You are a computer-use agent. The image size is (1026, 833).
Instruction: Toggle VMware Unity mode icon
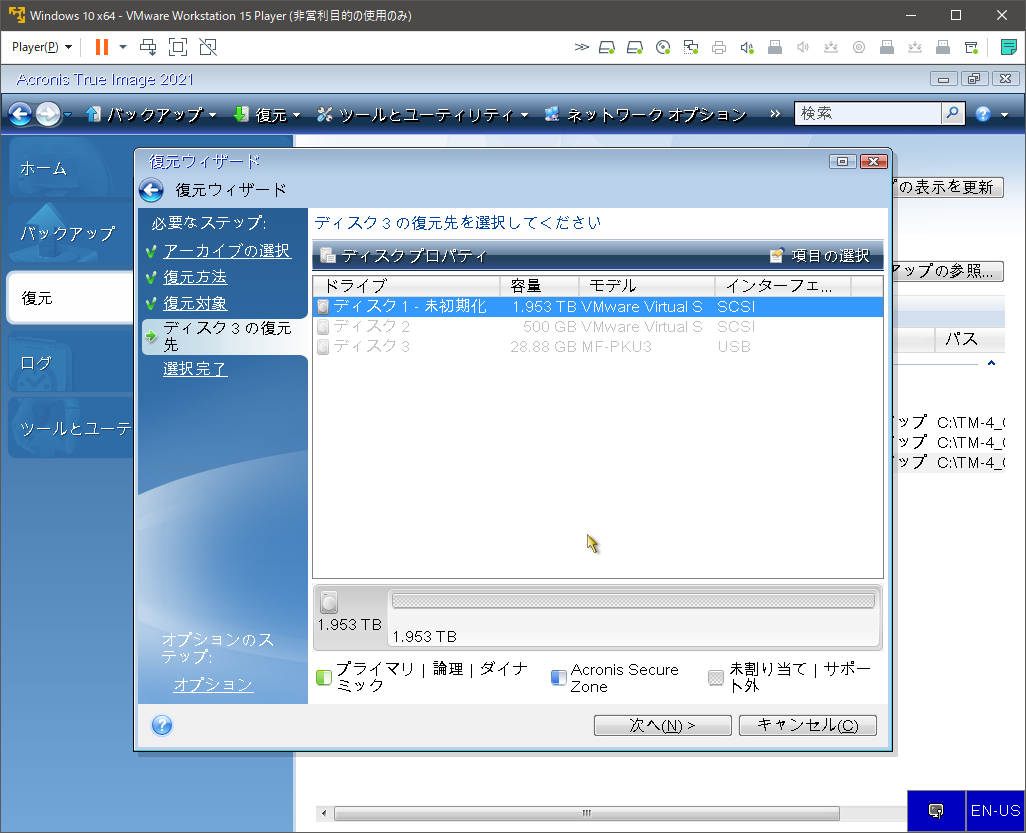(208, 47)
